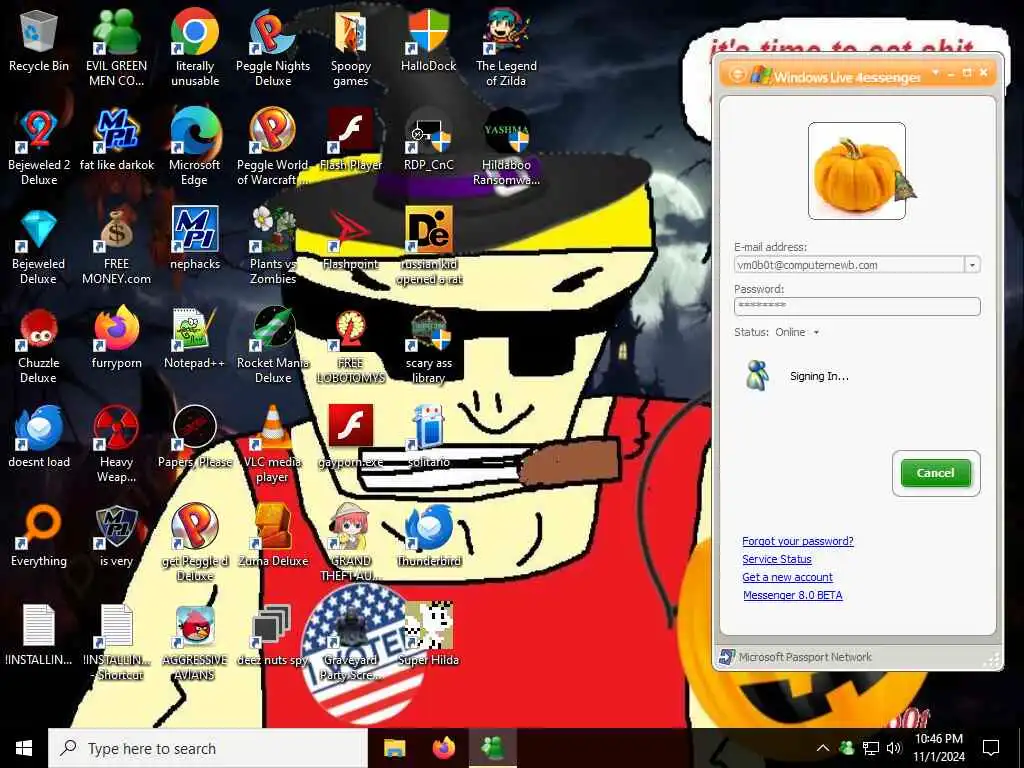The height and width of the screenshot is (768, 1024).
Task: Select the Peggle Nights Deluxe shortcut
Action: pos(273,33)
